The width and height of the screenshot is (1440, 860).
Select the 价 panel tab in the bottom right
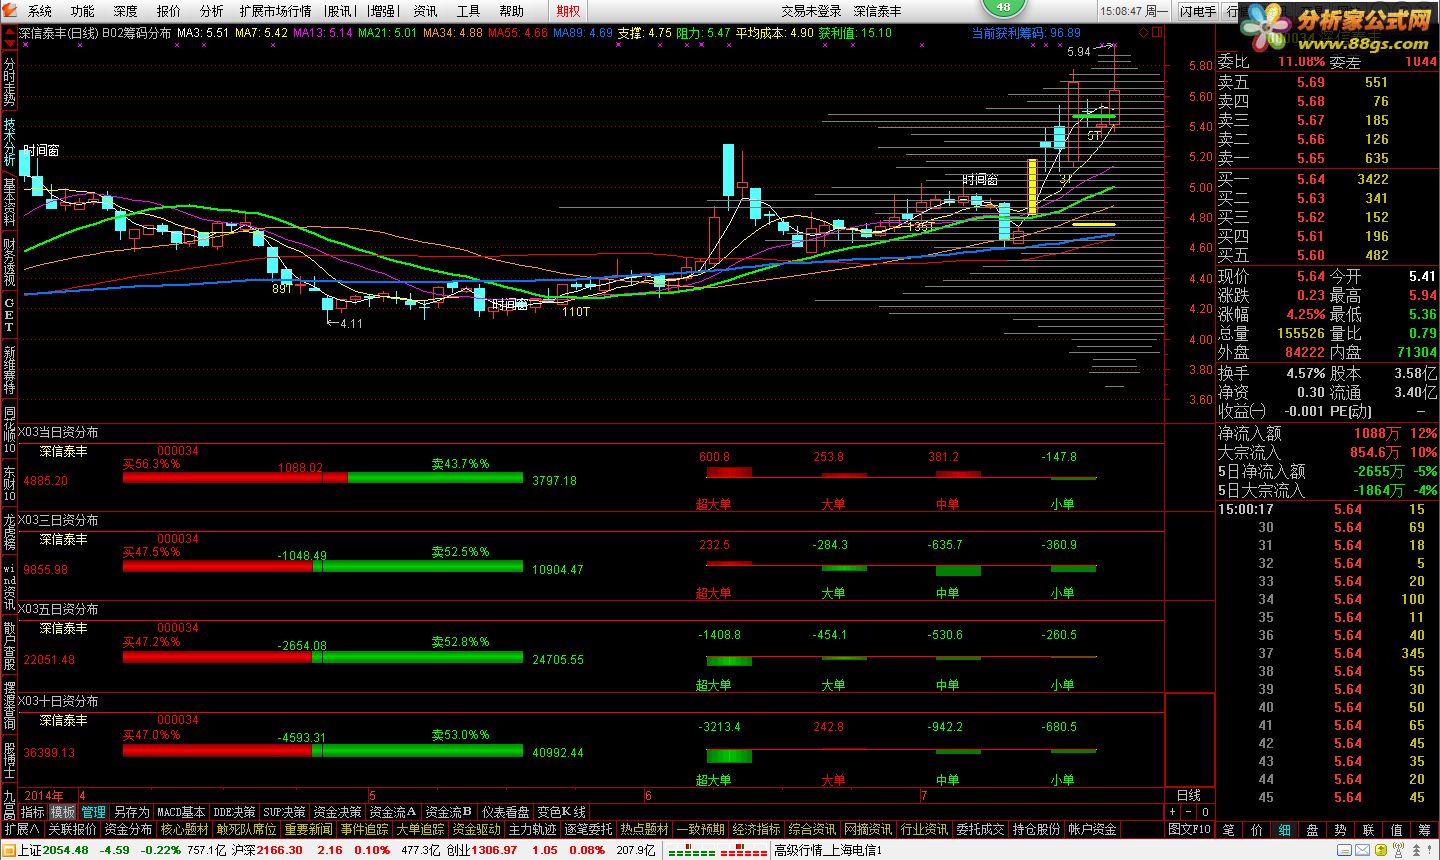1256,830
